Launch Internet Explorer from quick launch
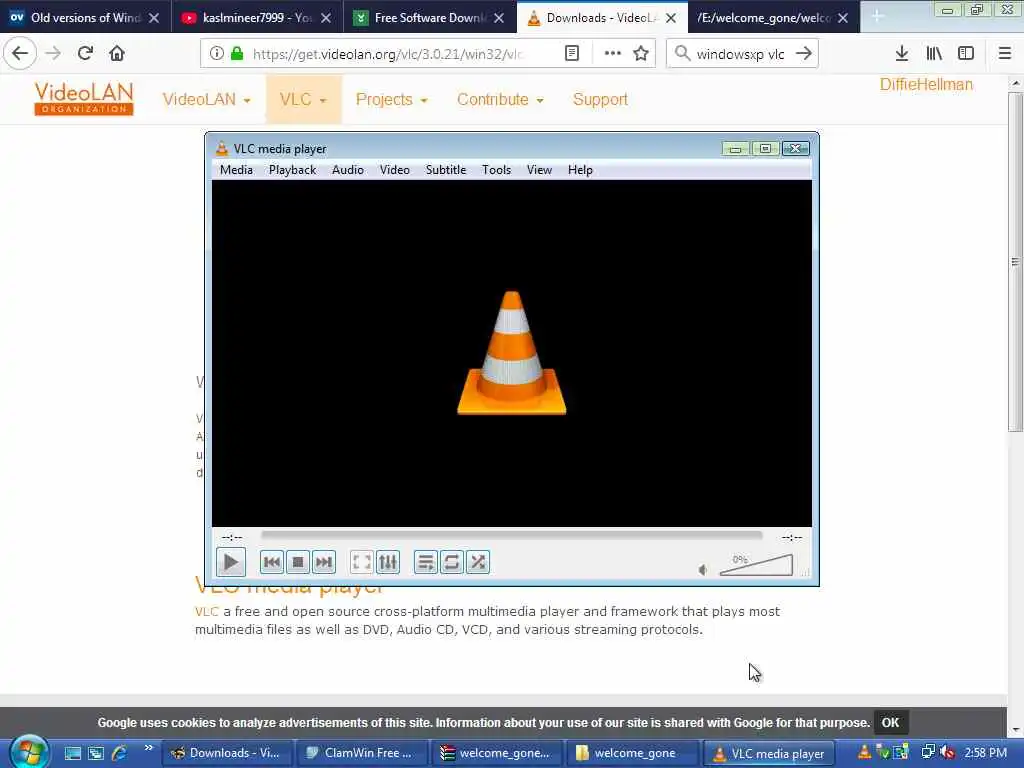1024x768 pixels. 120,753
